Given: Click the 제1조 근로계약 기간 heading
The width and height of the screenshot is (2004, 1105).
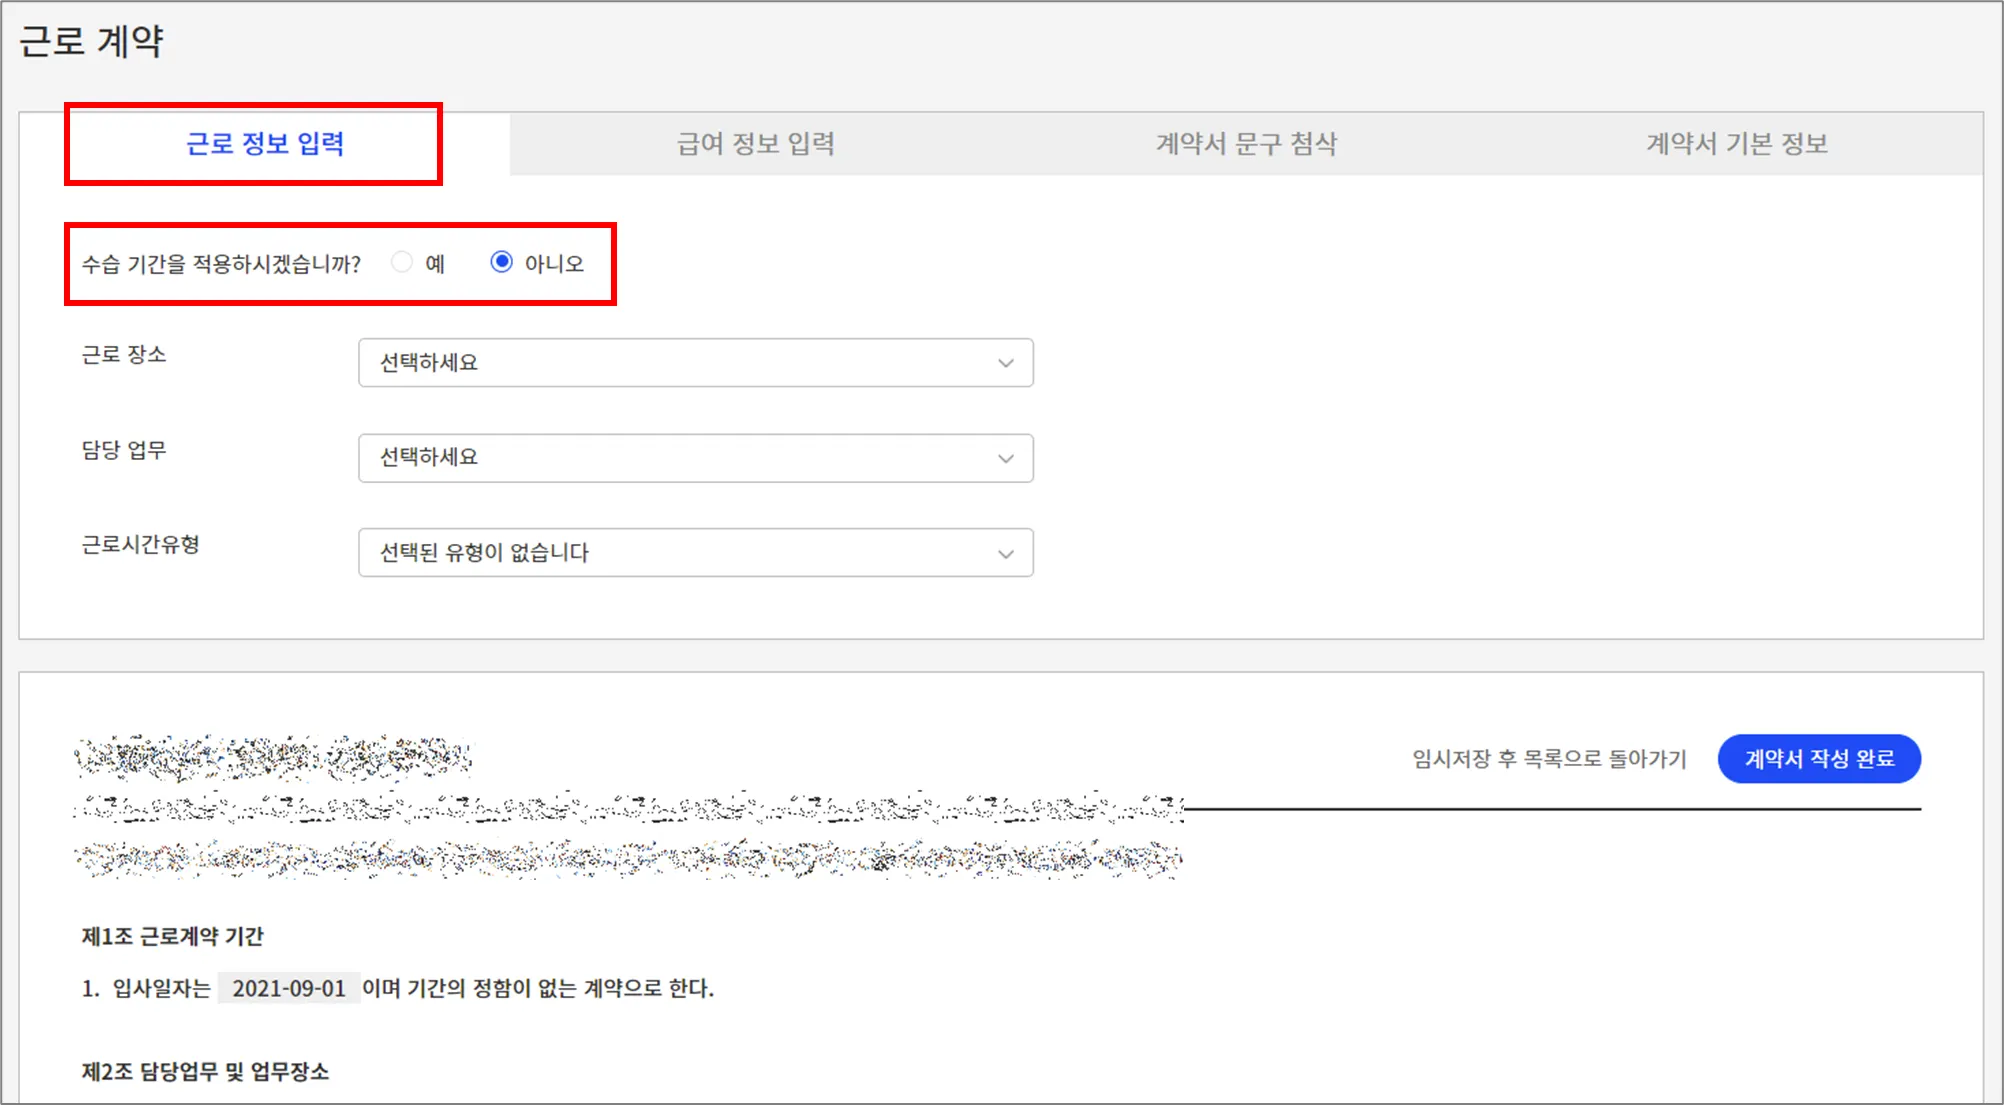Looking at the screenshot, I should pyautogui.click(x=172, y=937).
